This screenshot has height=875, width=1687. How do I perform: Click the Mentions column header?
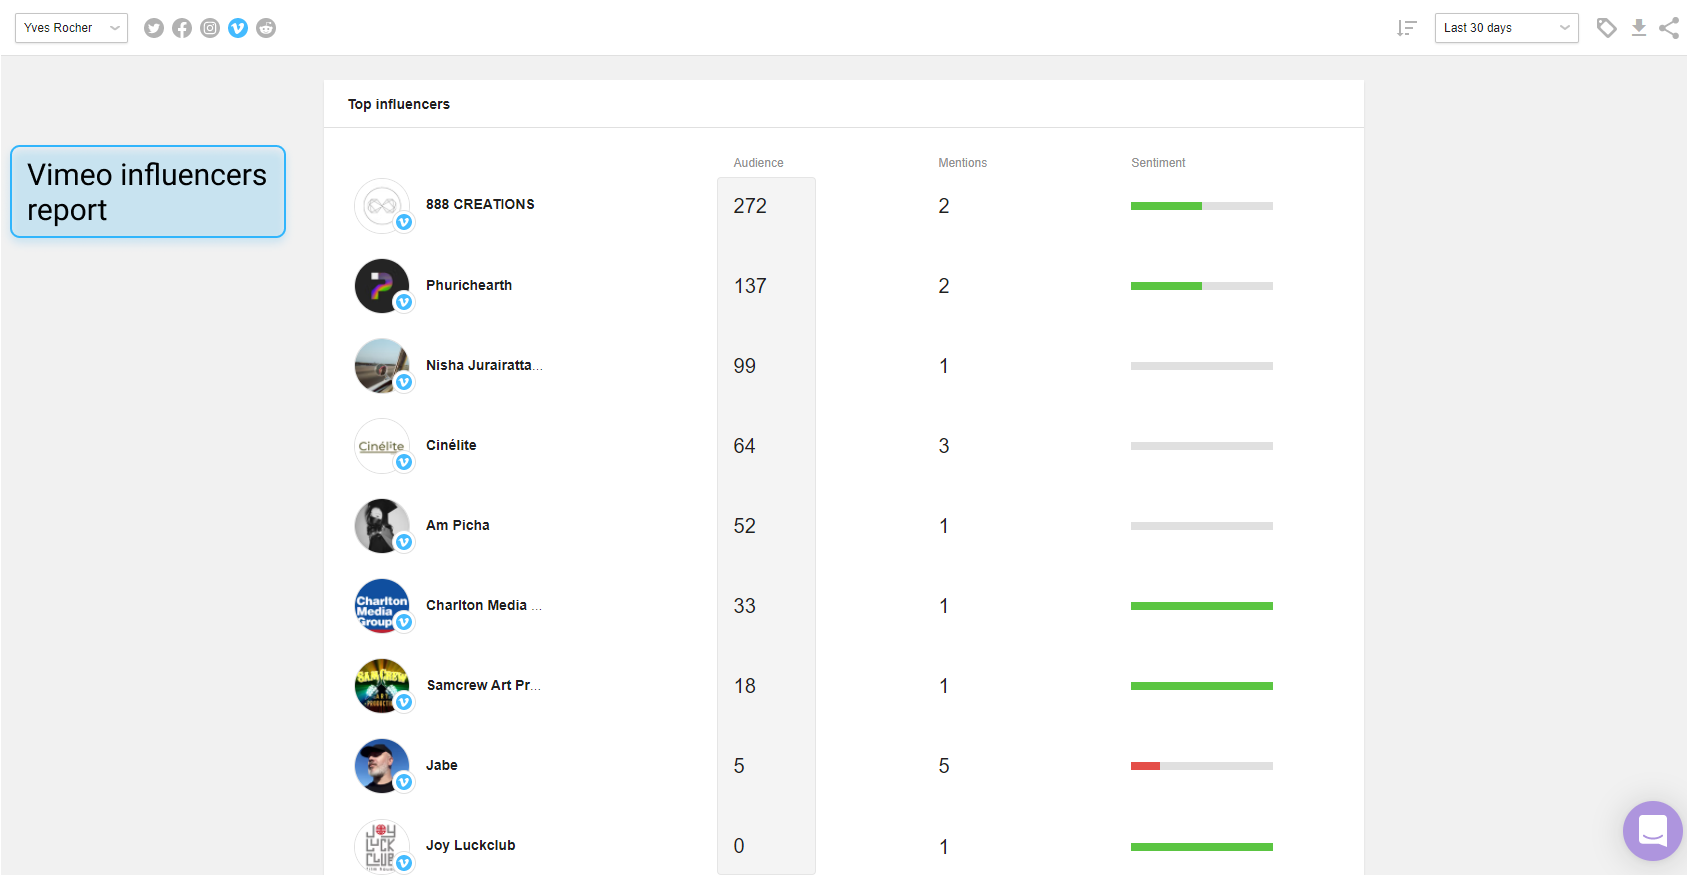point(962,163)
